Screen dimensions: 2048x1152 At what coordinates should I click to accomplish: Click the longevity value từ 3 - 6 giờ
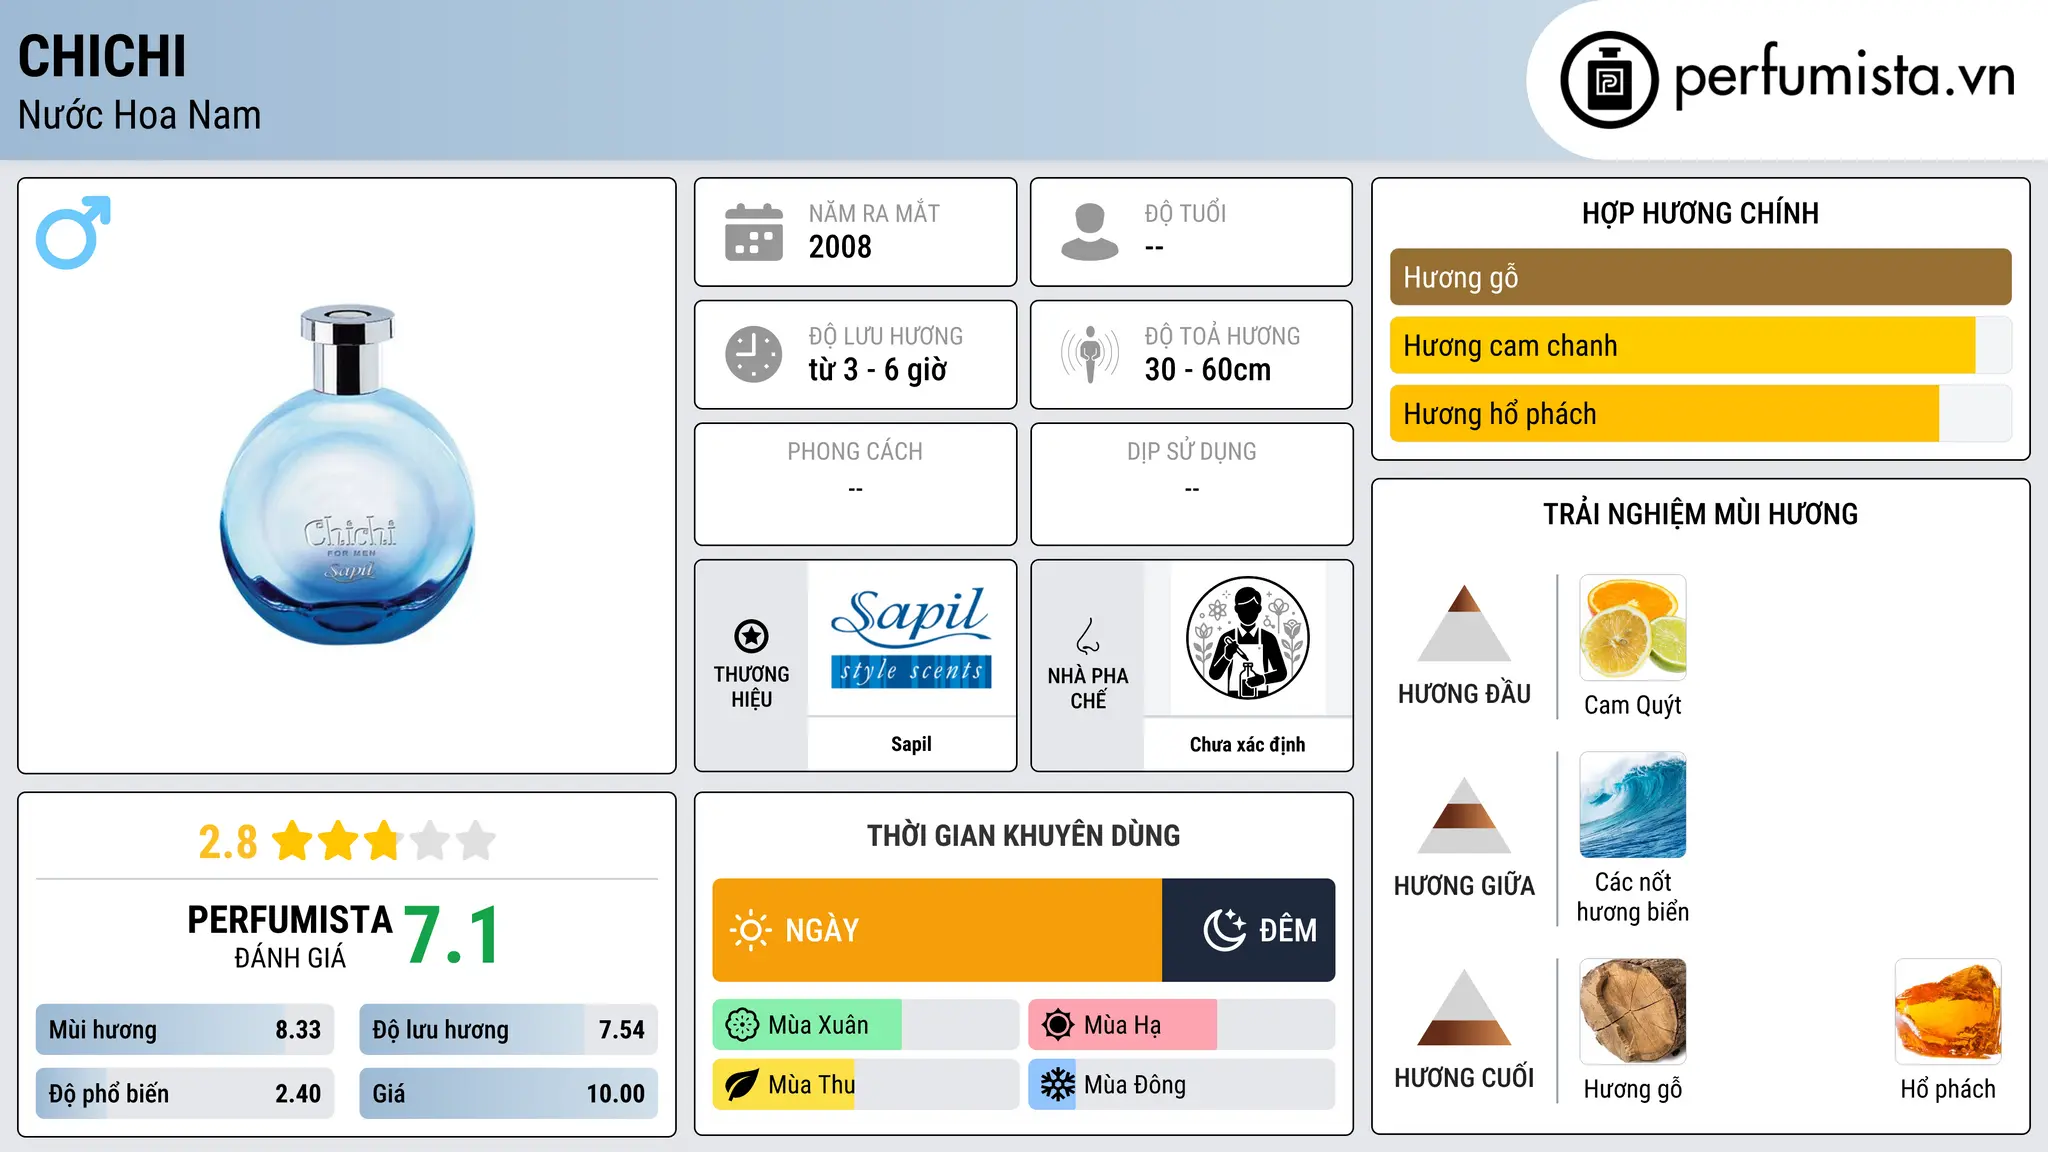(878, 370)
